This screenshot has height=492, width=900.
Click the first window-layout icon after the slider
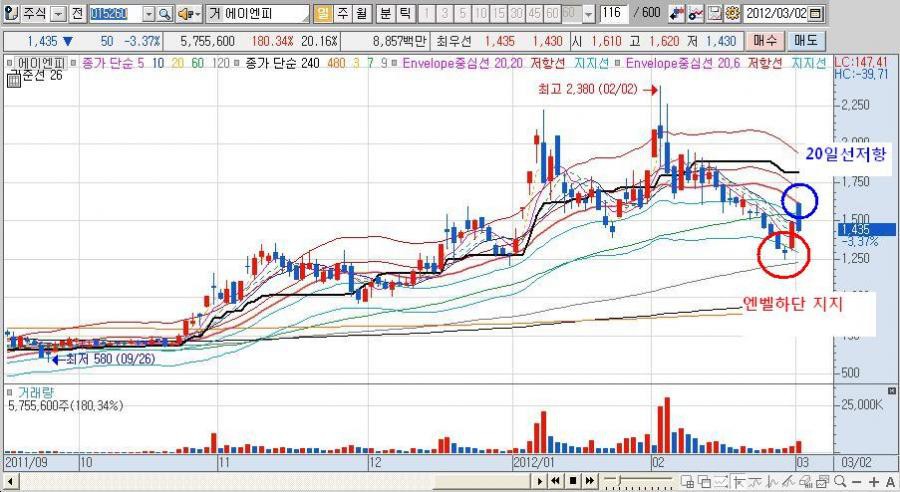687,482
